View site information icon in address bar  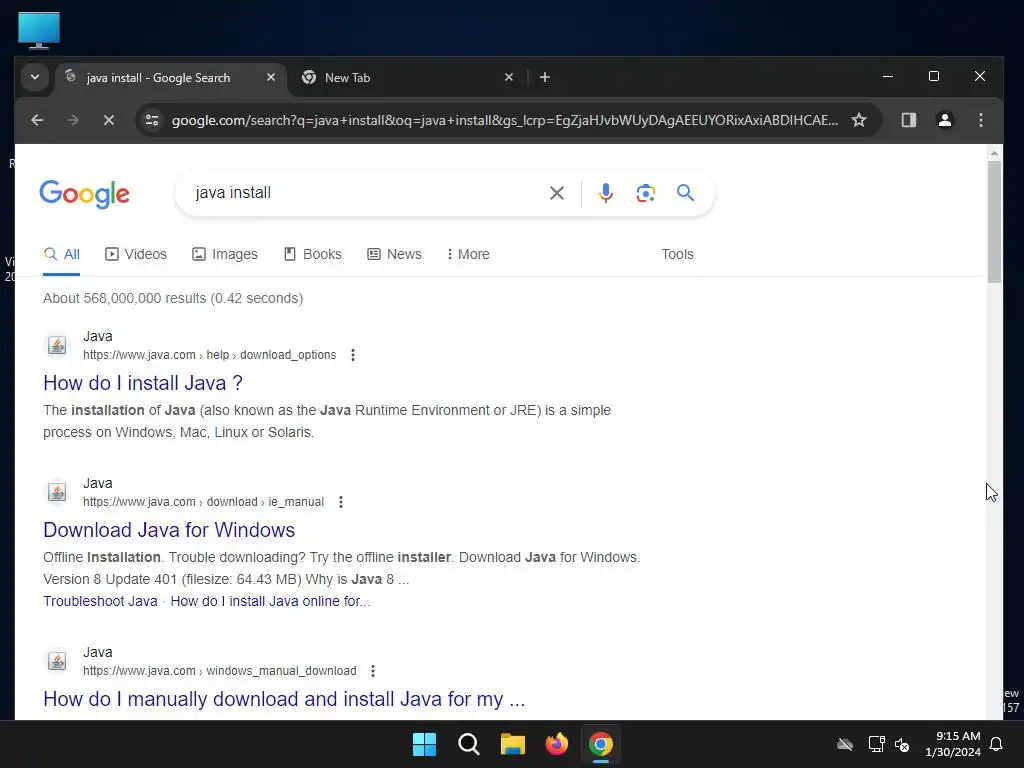(x=152, y=120)
